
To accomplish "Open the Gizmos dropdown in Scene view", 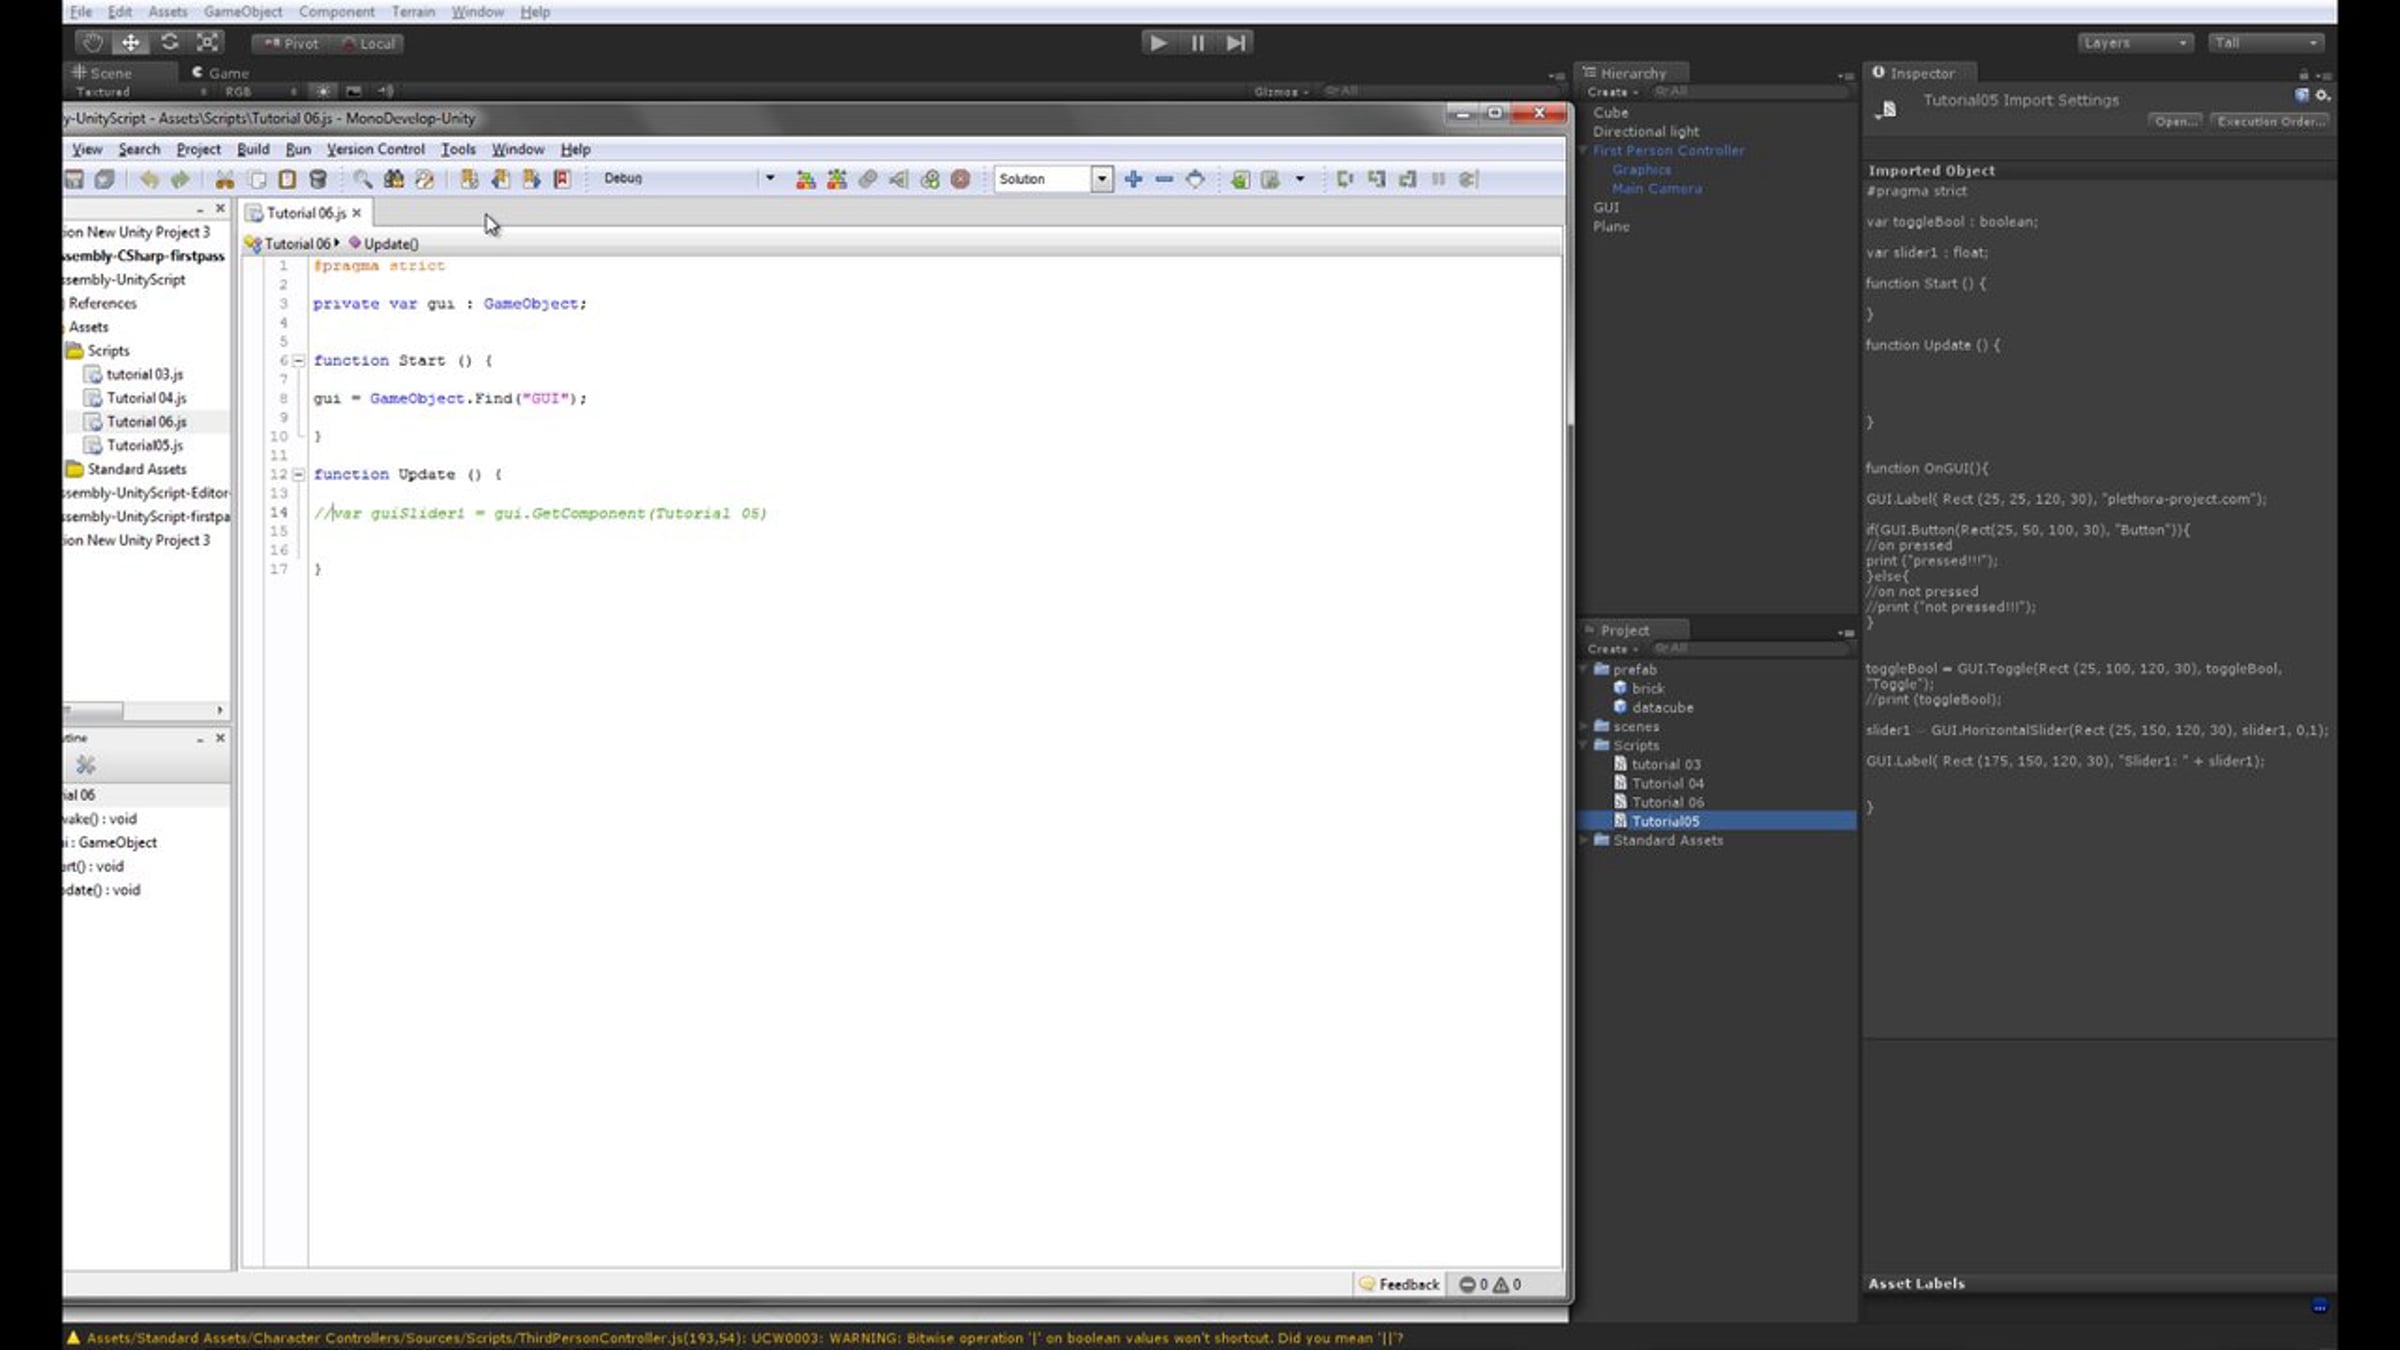I will [x=1281, y=91].
